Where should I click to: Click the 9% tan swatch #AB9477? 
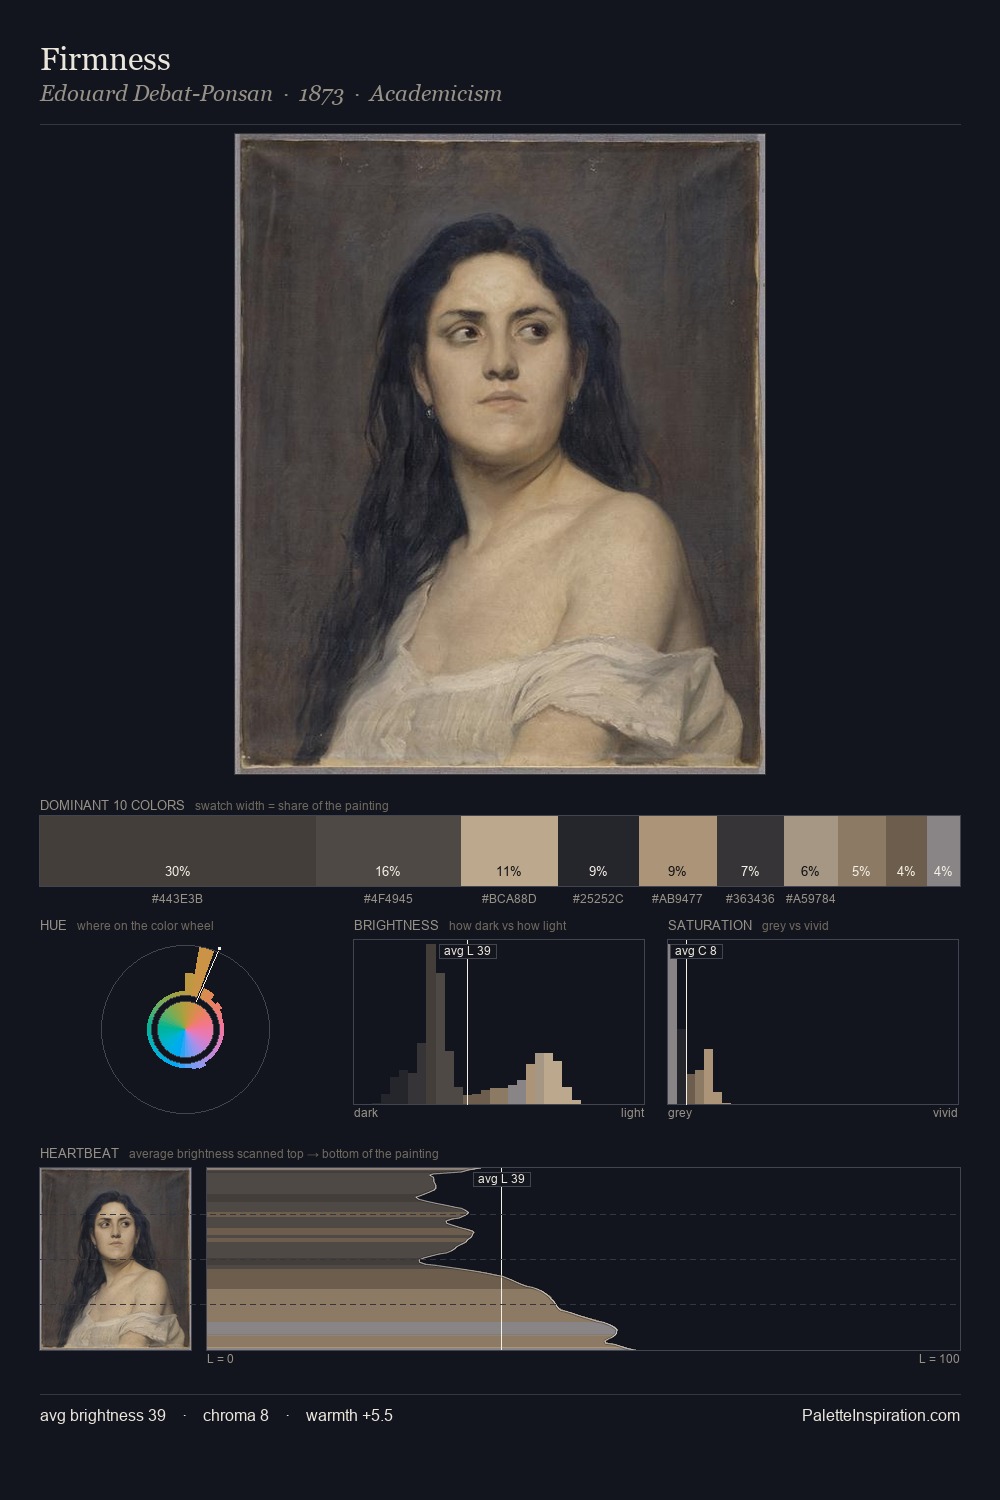[x=678, y=851]
